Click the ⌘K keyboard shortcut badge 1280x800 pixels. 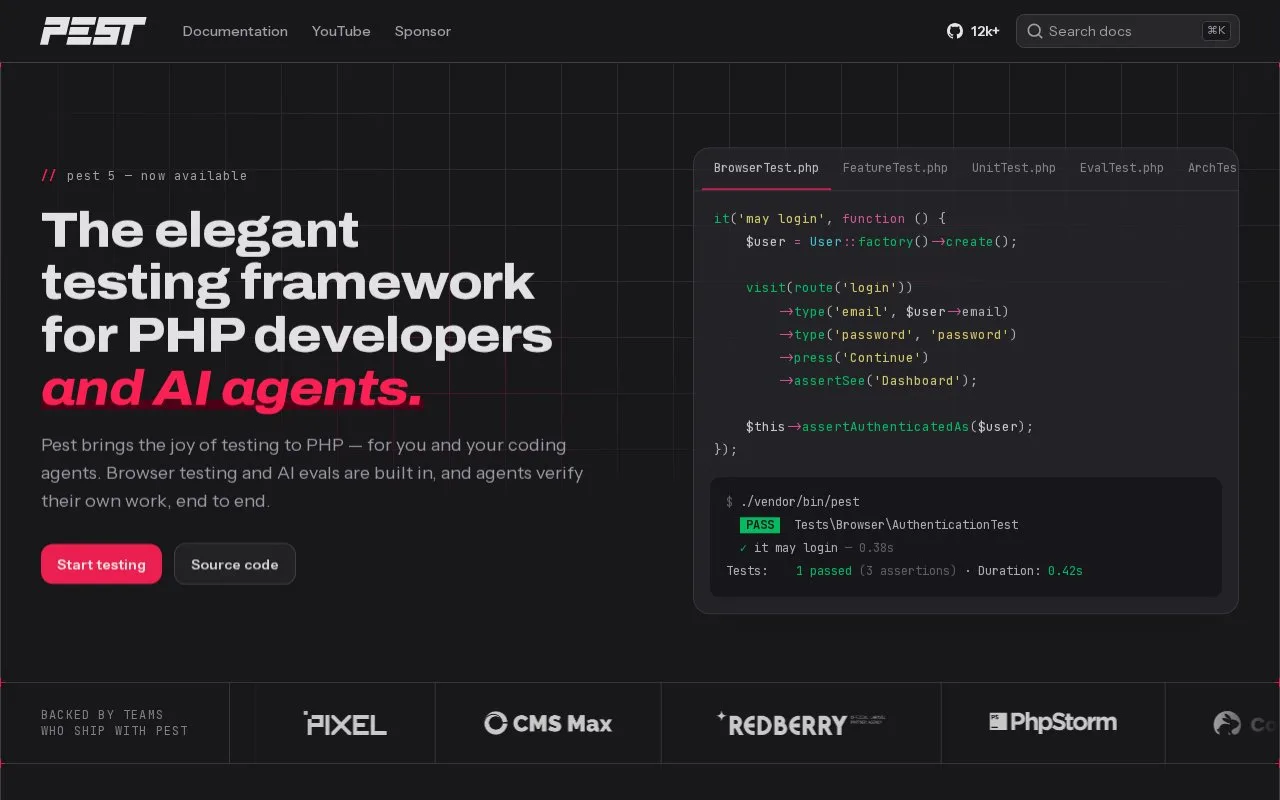point(1216,31)
